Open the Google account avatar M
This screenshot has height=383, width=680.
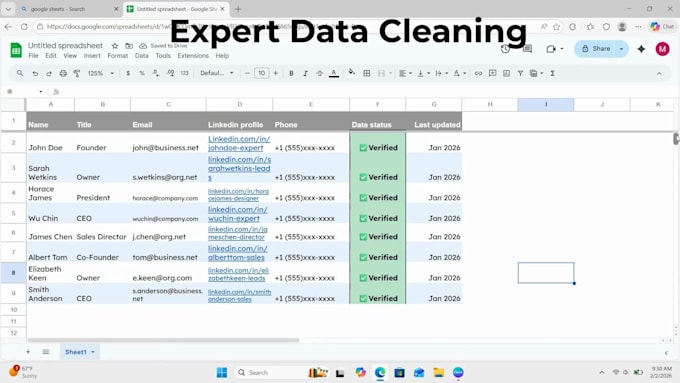point(662,49)
